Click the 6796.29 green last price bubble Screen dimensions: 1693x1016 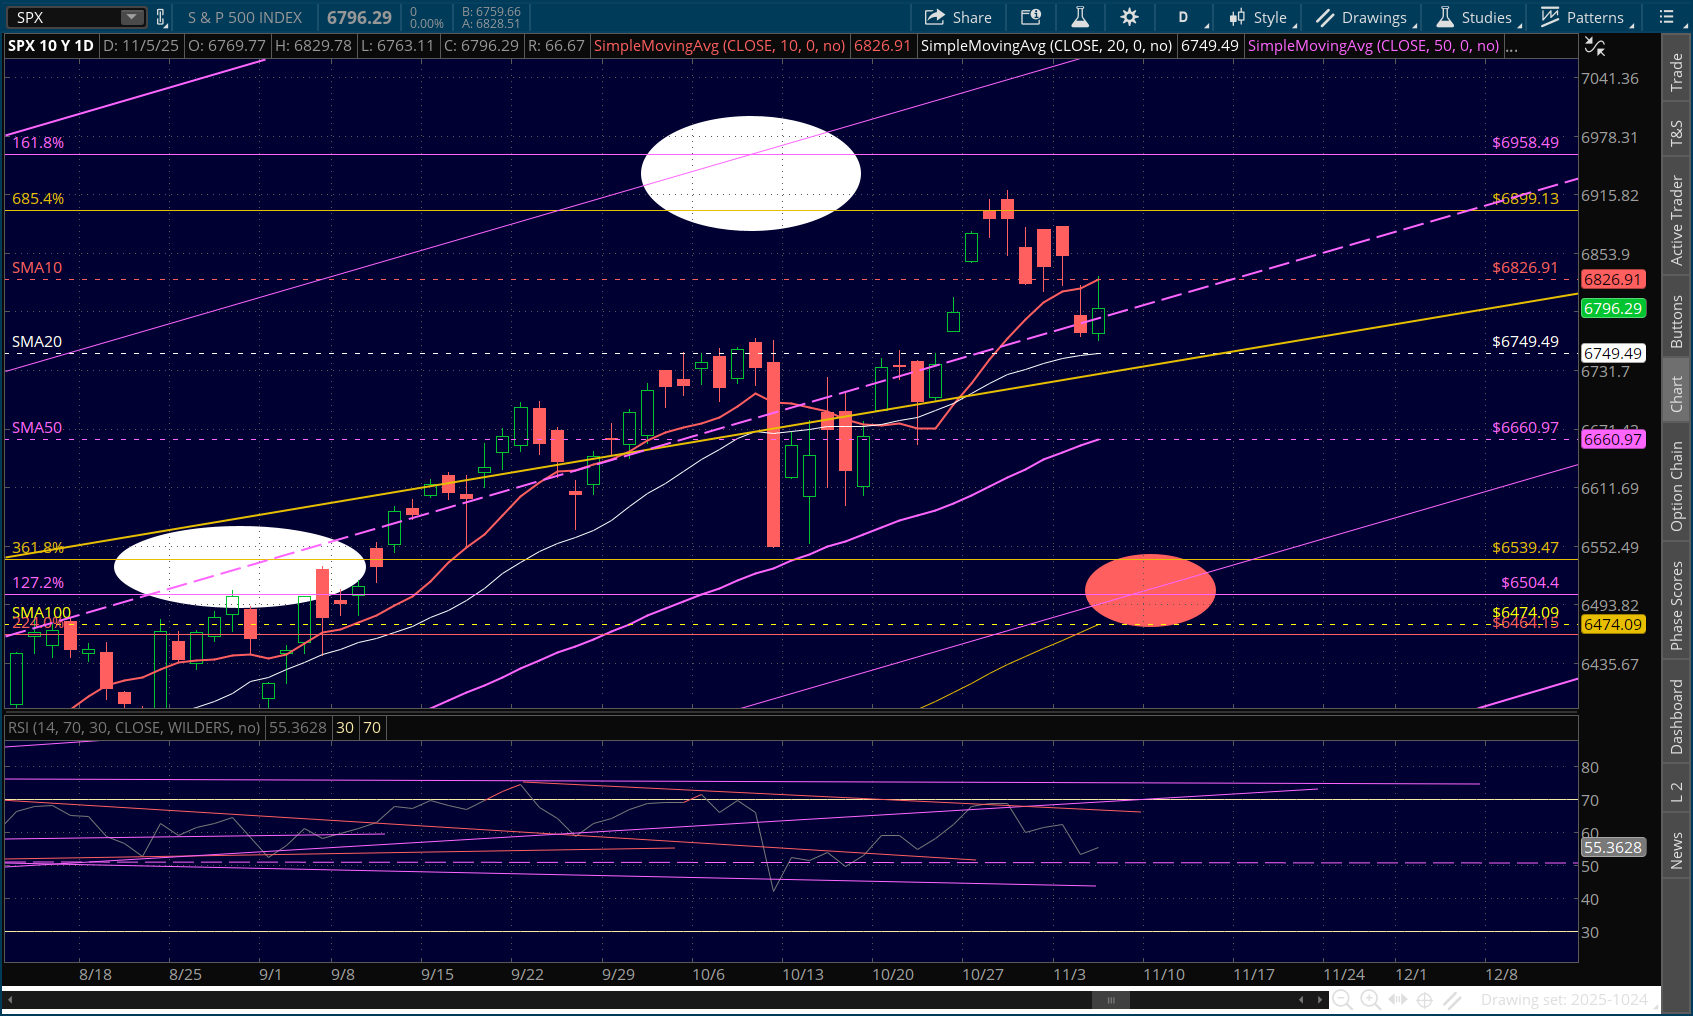point(1612,309)
